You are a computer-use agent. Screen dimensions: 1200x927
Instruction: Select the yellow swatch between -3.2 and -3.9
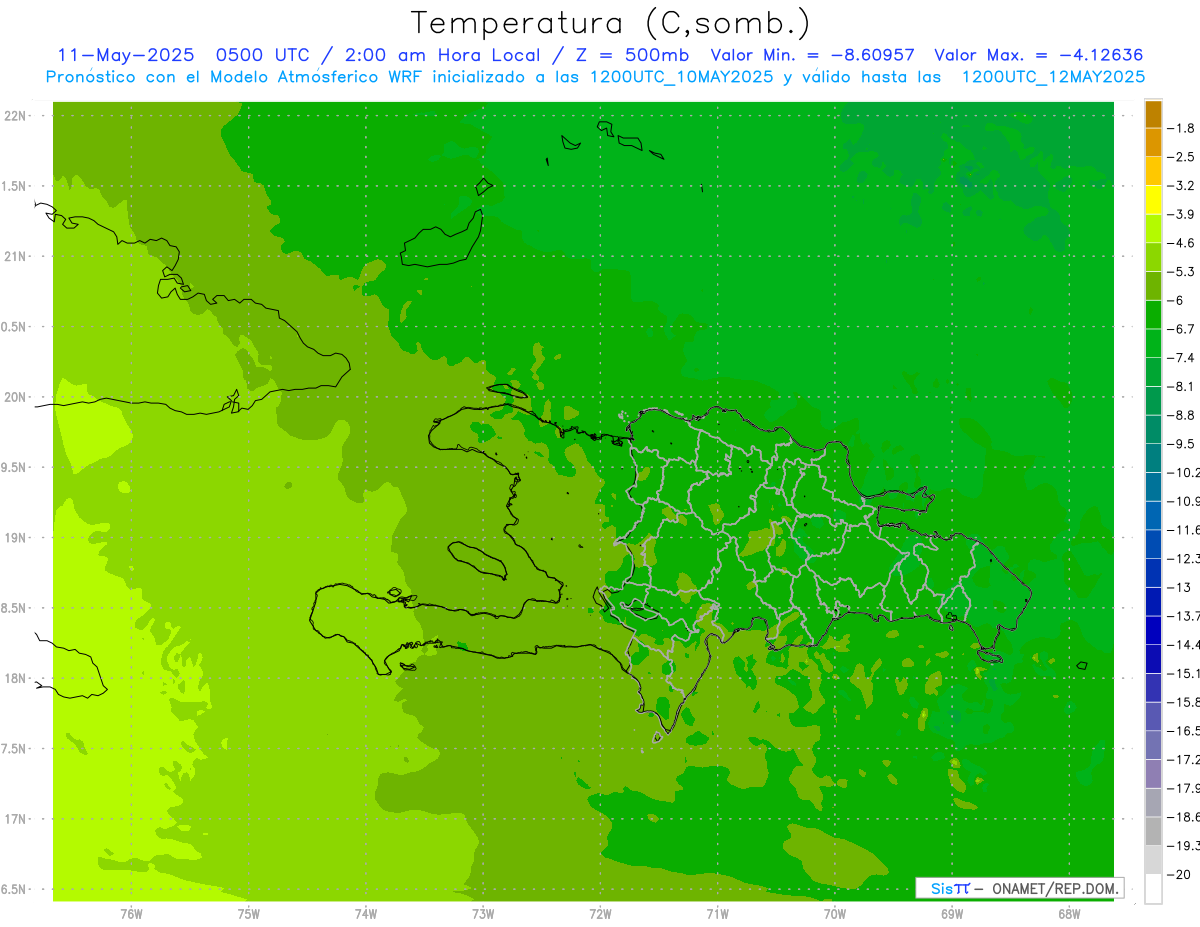(x=1153, y=200)
